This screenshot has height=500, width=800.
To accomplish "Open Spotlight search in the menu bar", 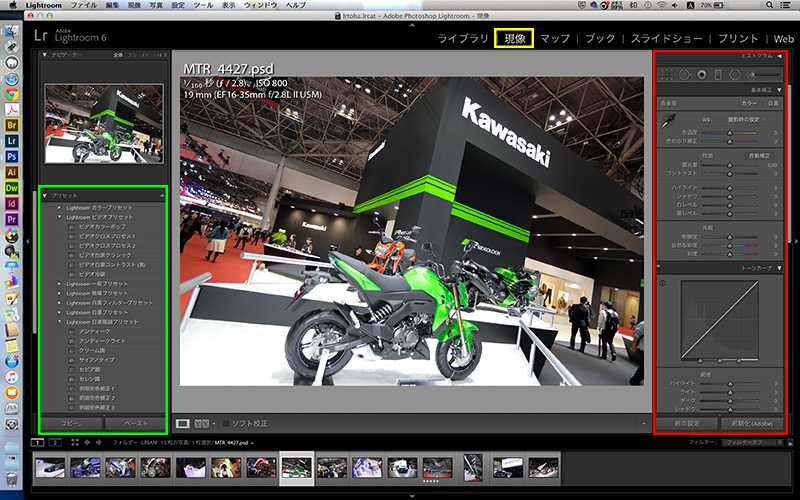I will click(x=769, y=5).
